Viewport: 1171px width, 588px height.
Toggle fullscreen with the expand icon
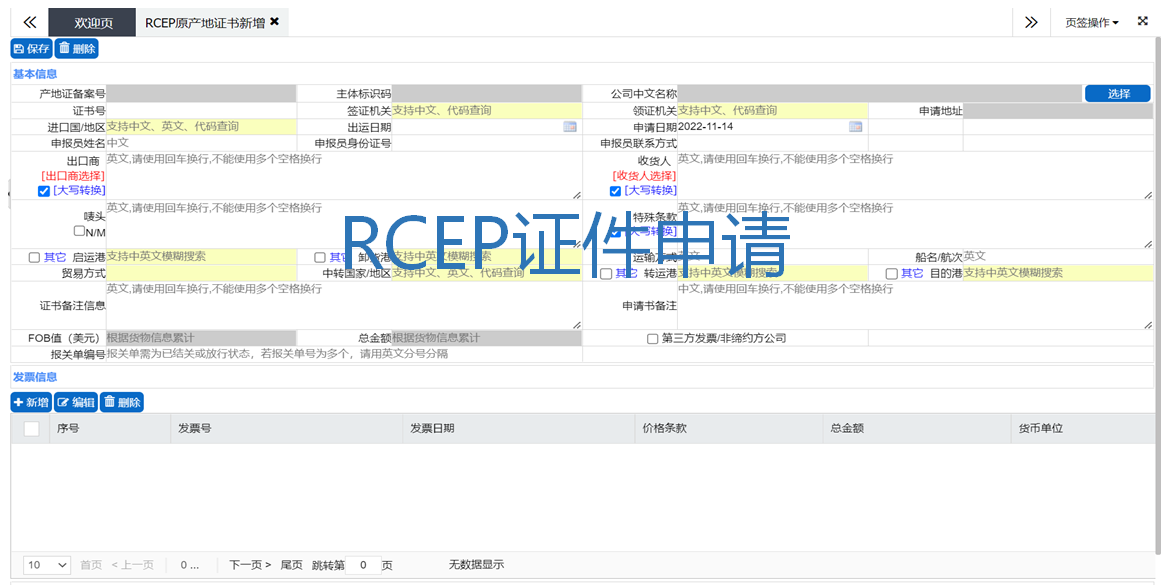pos(1143,22)
